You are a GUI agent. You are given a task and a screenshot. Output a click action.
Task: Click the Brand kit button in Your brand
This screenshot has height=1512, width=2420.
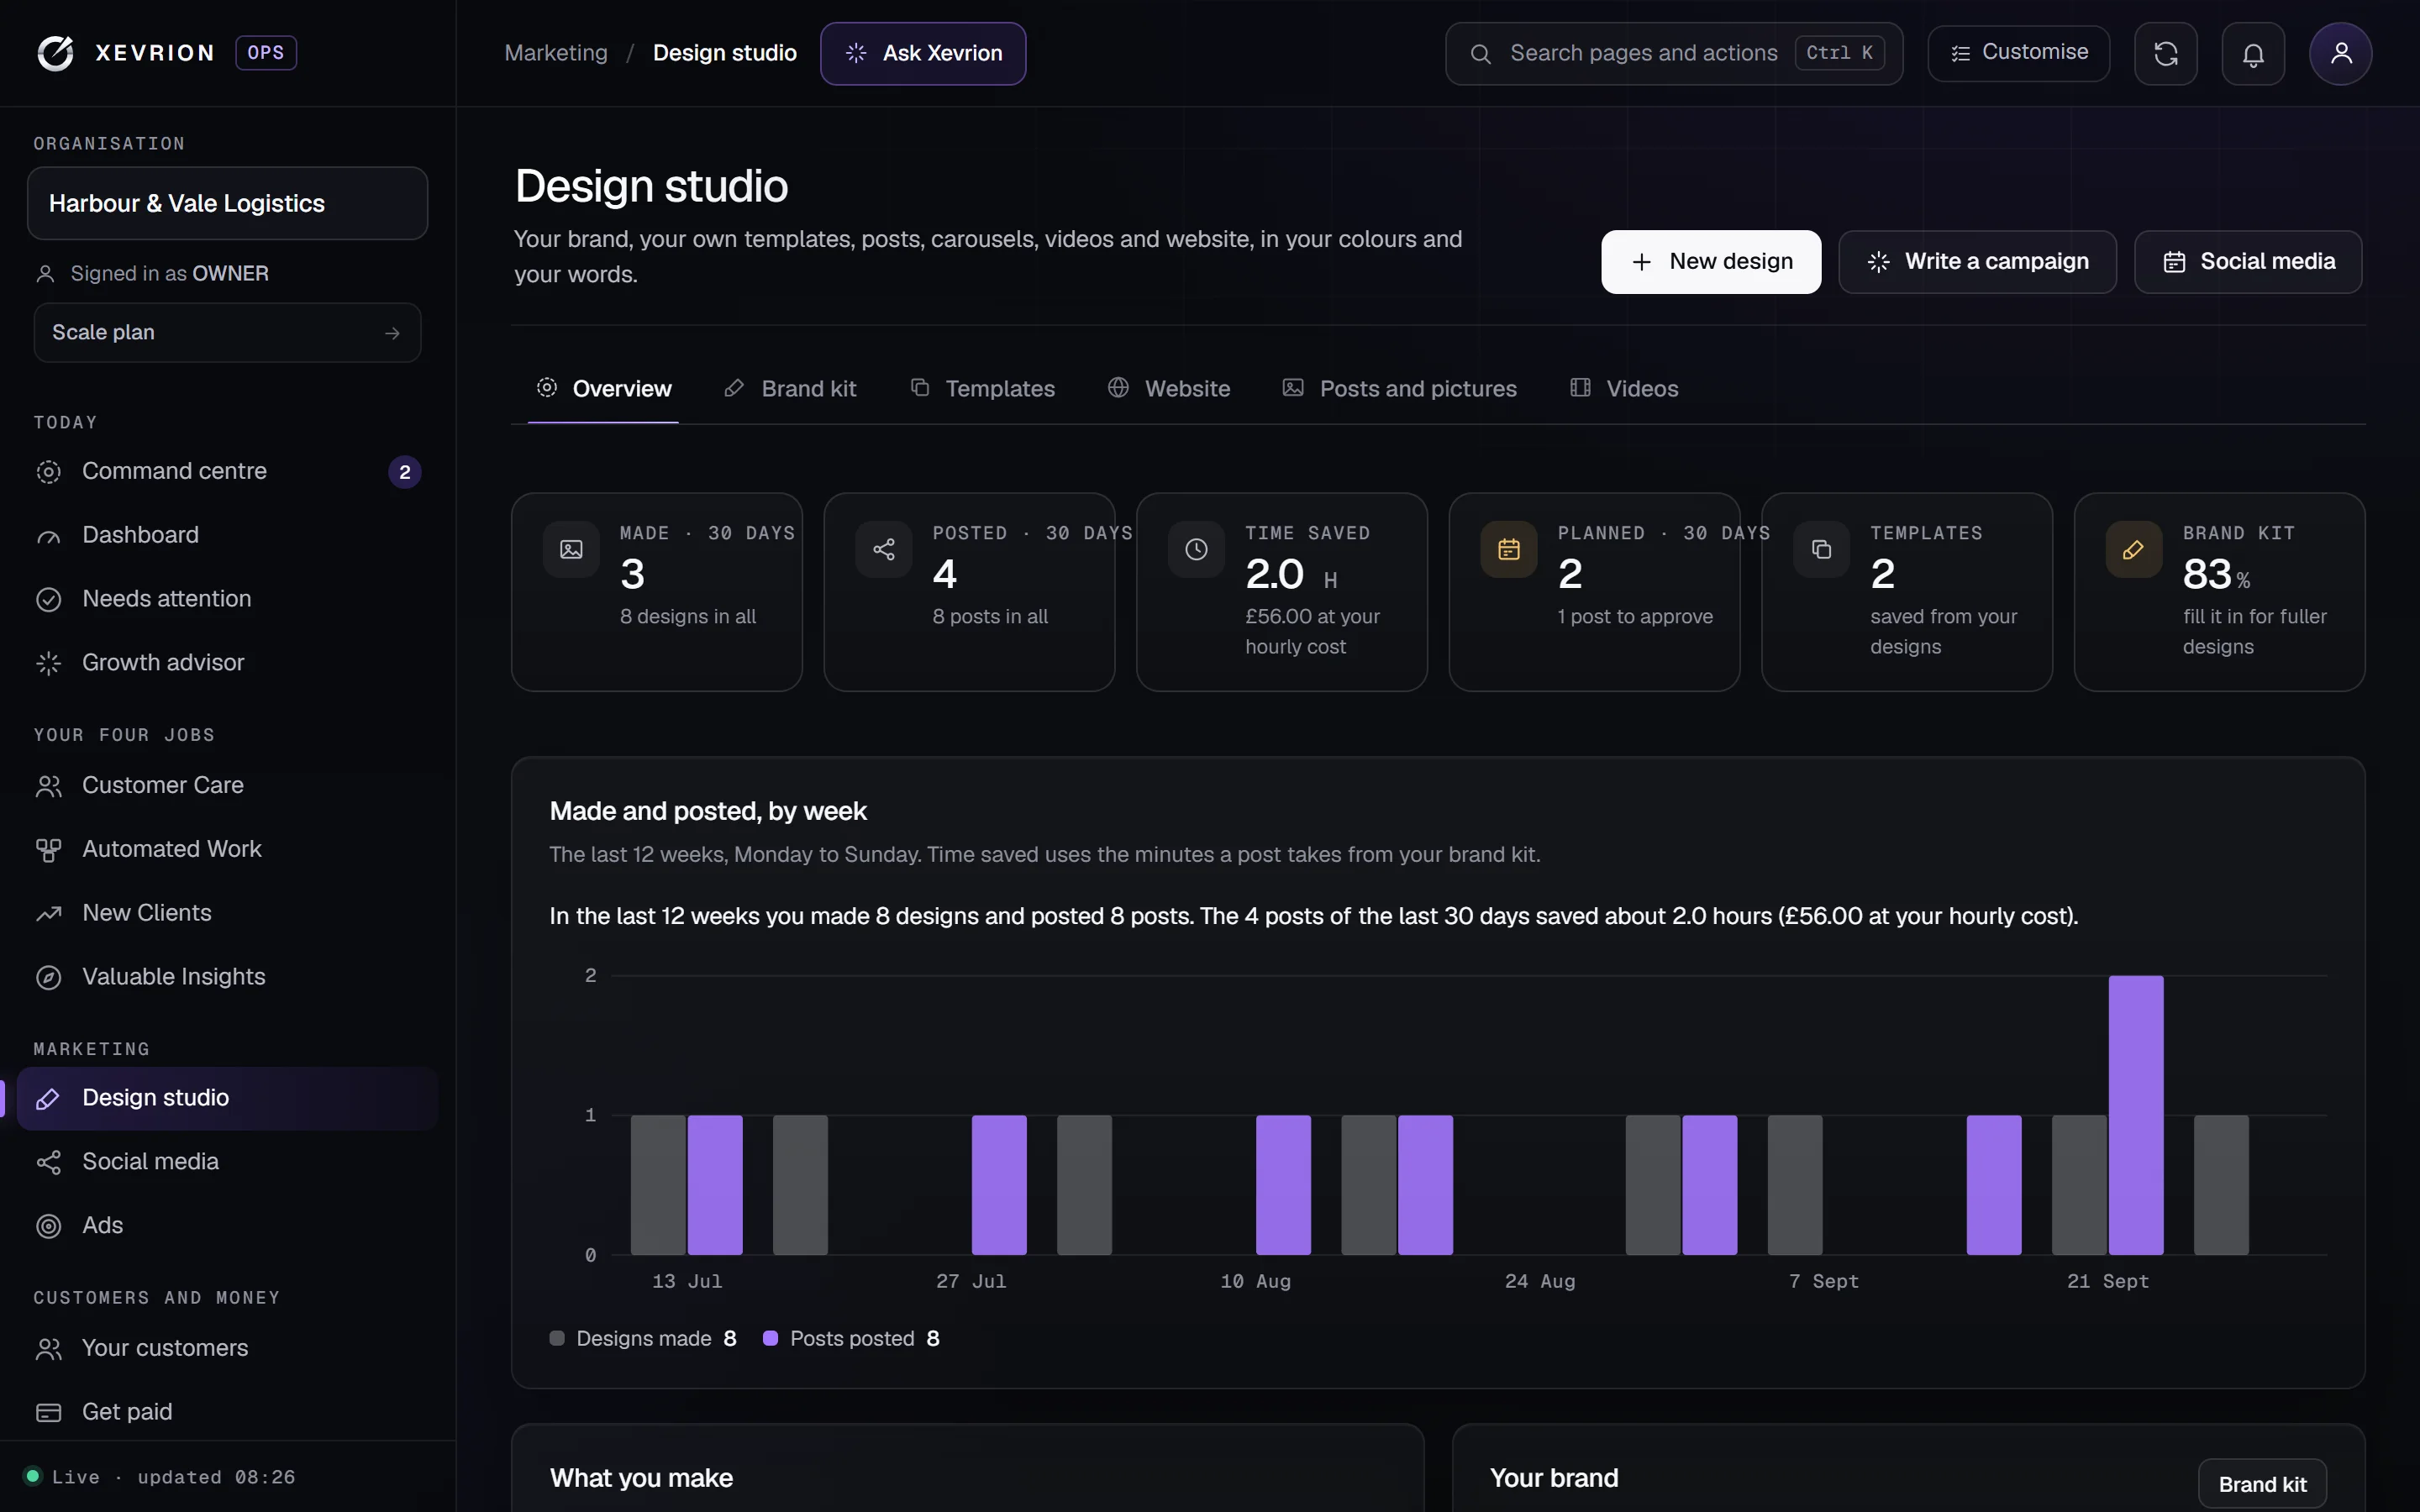(x=2262, y=1485)
